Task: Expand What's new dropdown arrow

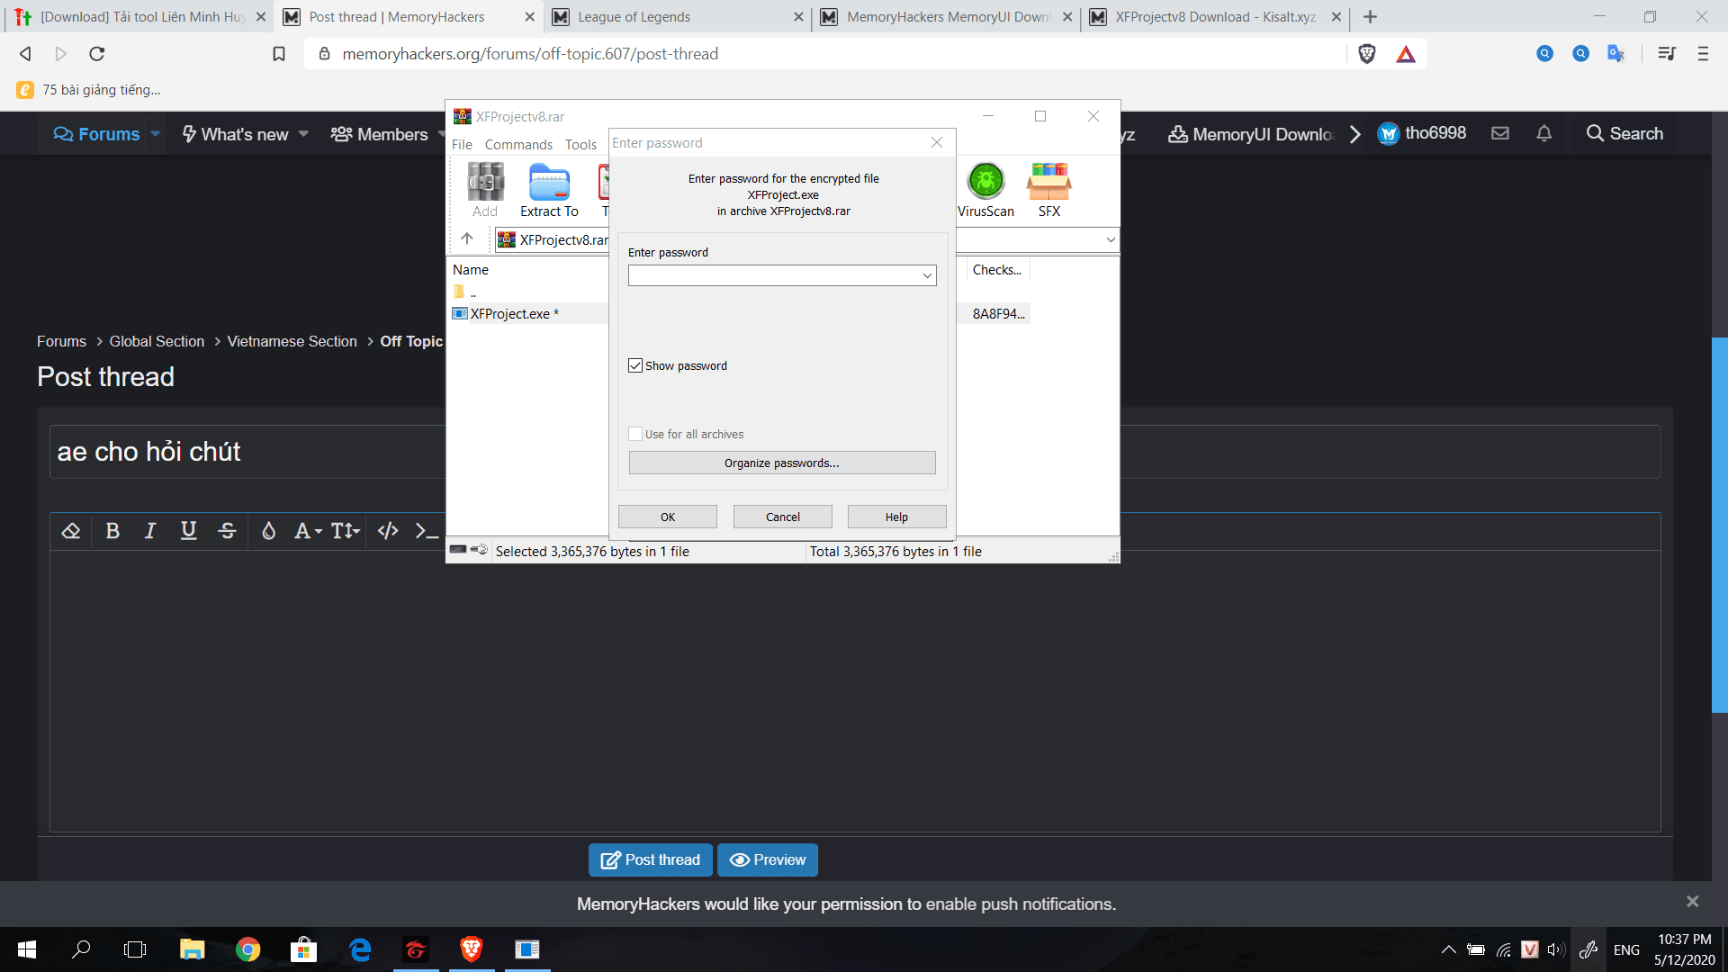Action: [303, 134]
